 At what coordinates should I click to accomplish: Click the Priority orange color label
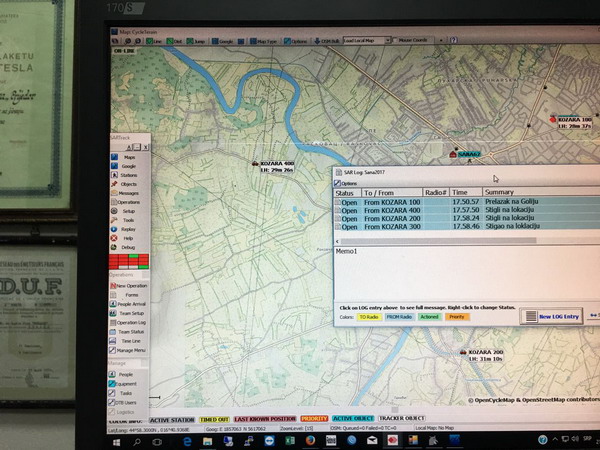pyautogui.click(x=457, y=317)
